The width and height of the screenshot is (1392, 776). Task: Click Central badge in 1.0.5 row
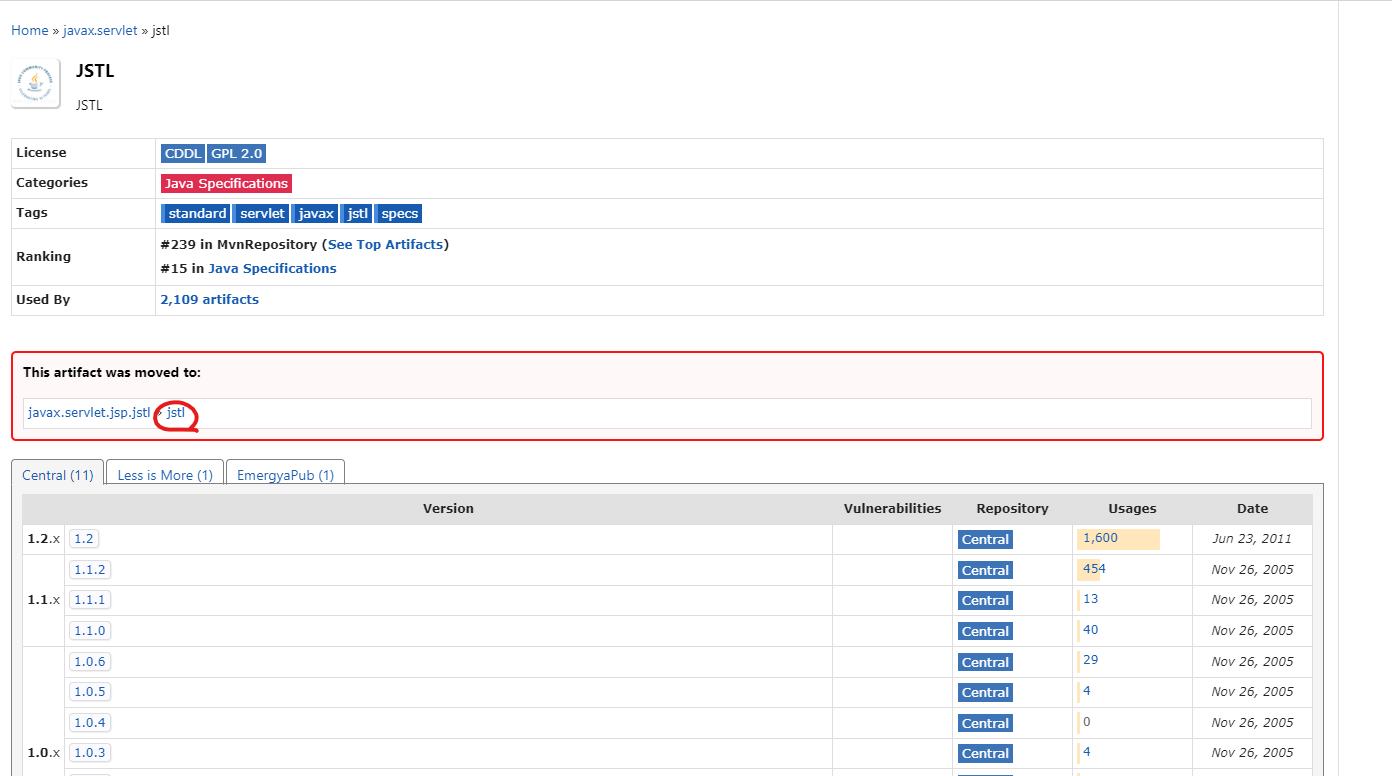[985, 692]
